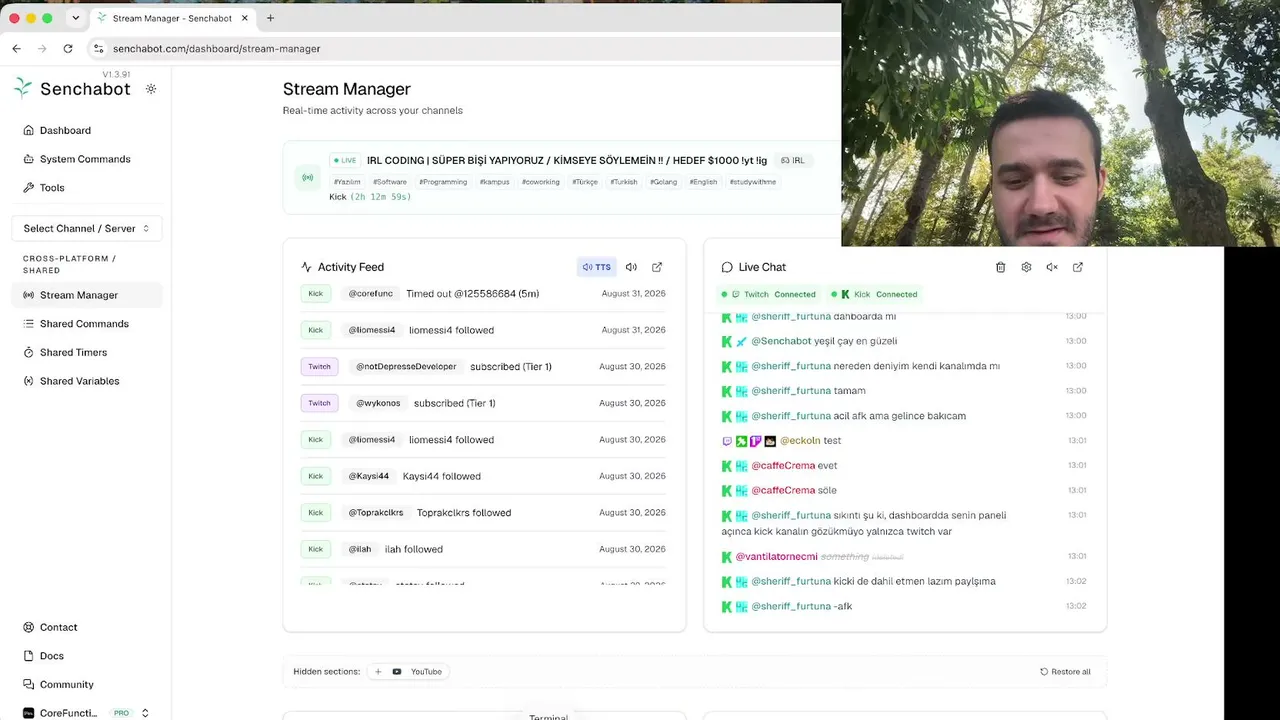Open Shared Commands
Image resolution: width=1280 pixels, height=720 pixels.
click(x=87, y=324)
